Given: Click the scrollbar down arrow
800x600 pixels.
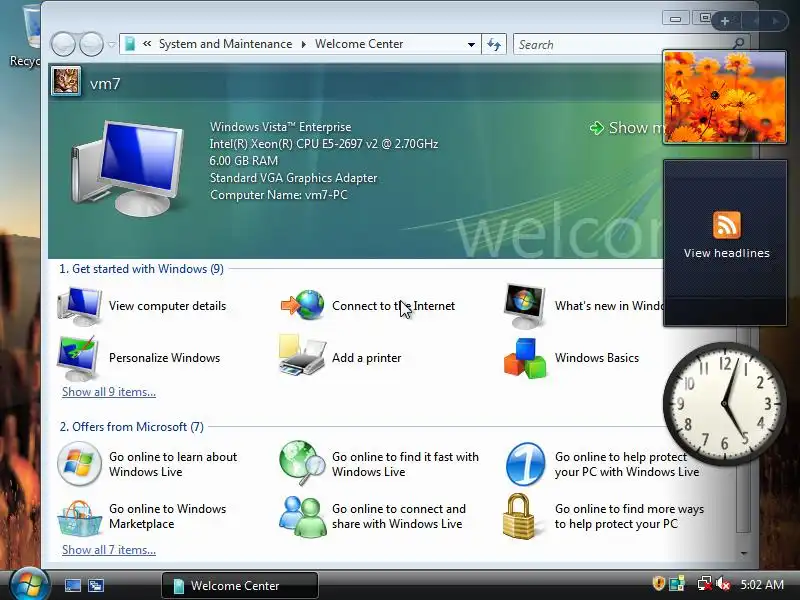Looking at the screenshot, I should pyautogui.click(x=744, y=553).
